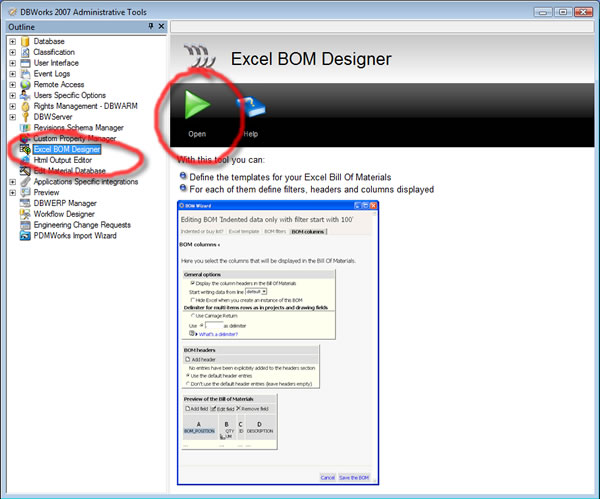
Task: Click the Database cylinder icon
Action: 25,41
